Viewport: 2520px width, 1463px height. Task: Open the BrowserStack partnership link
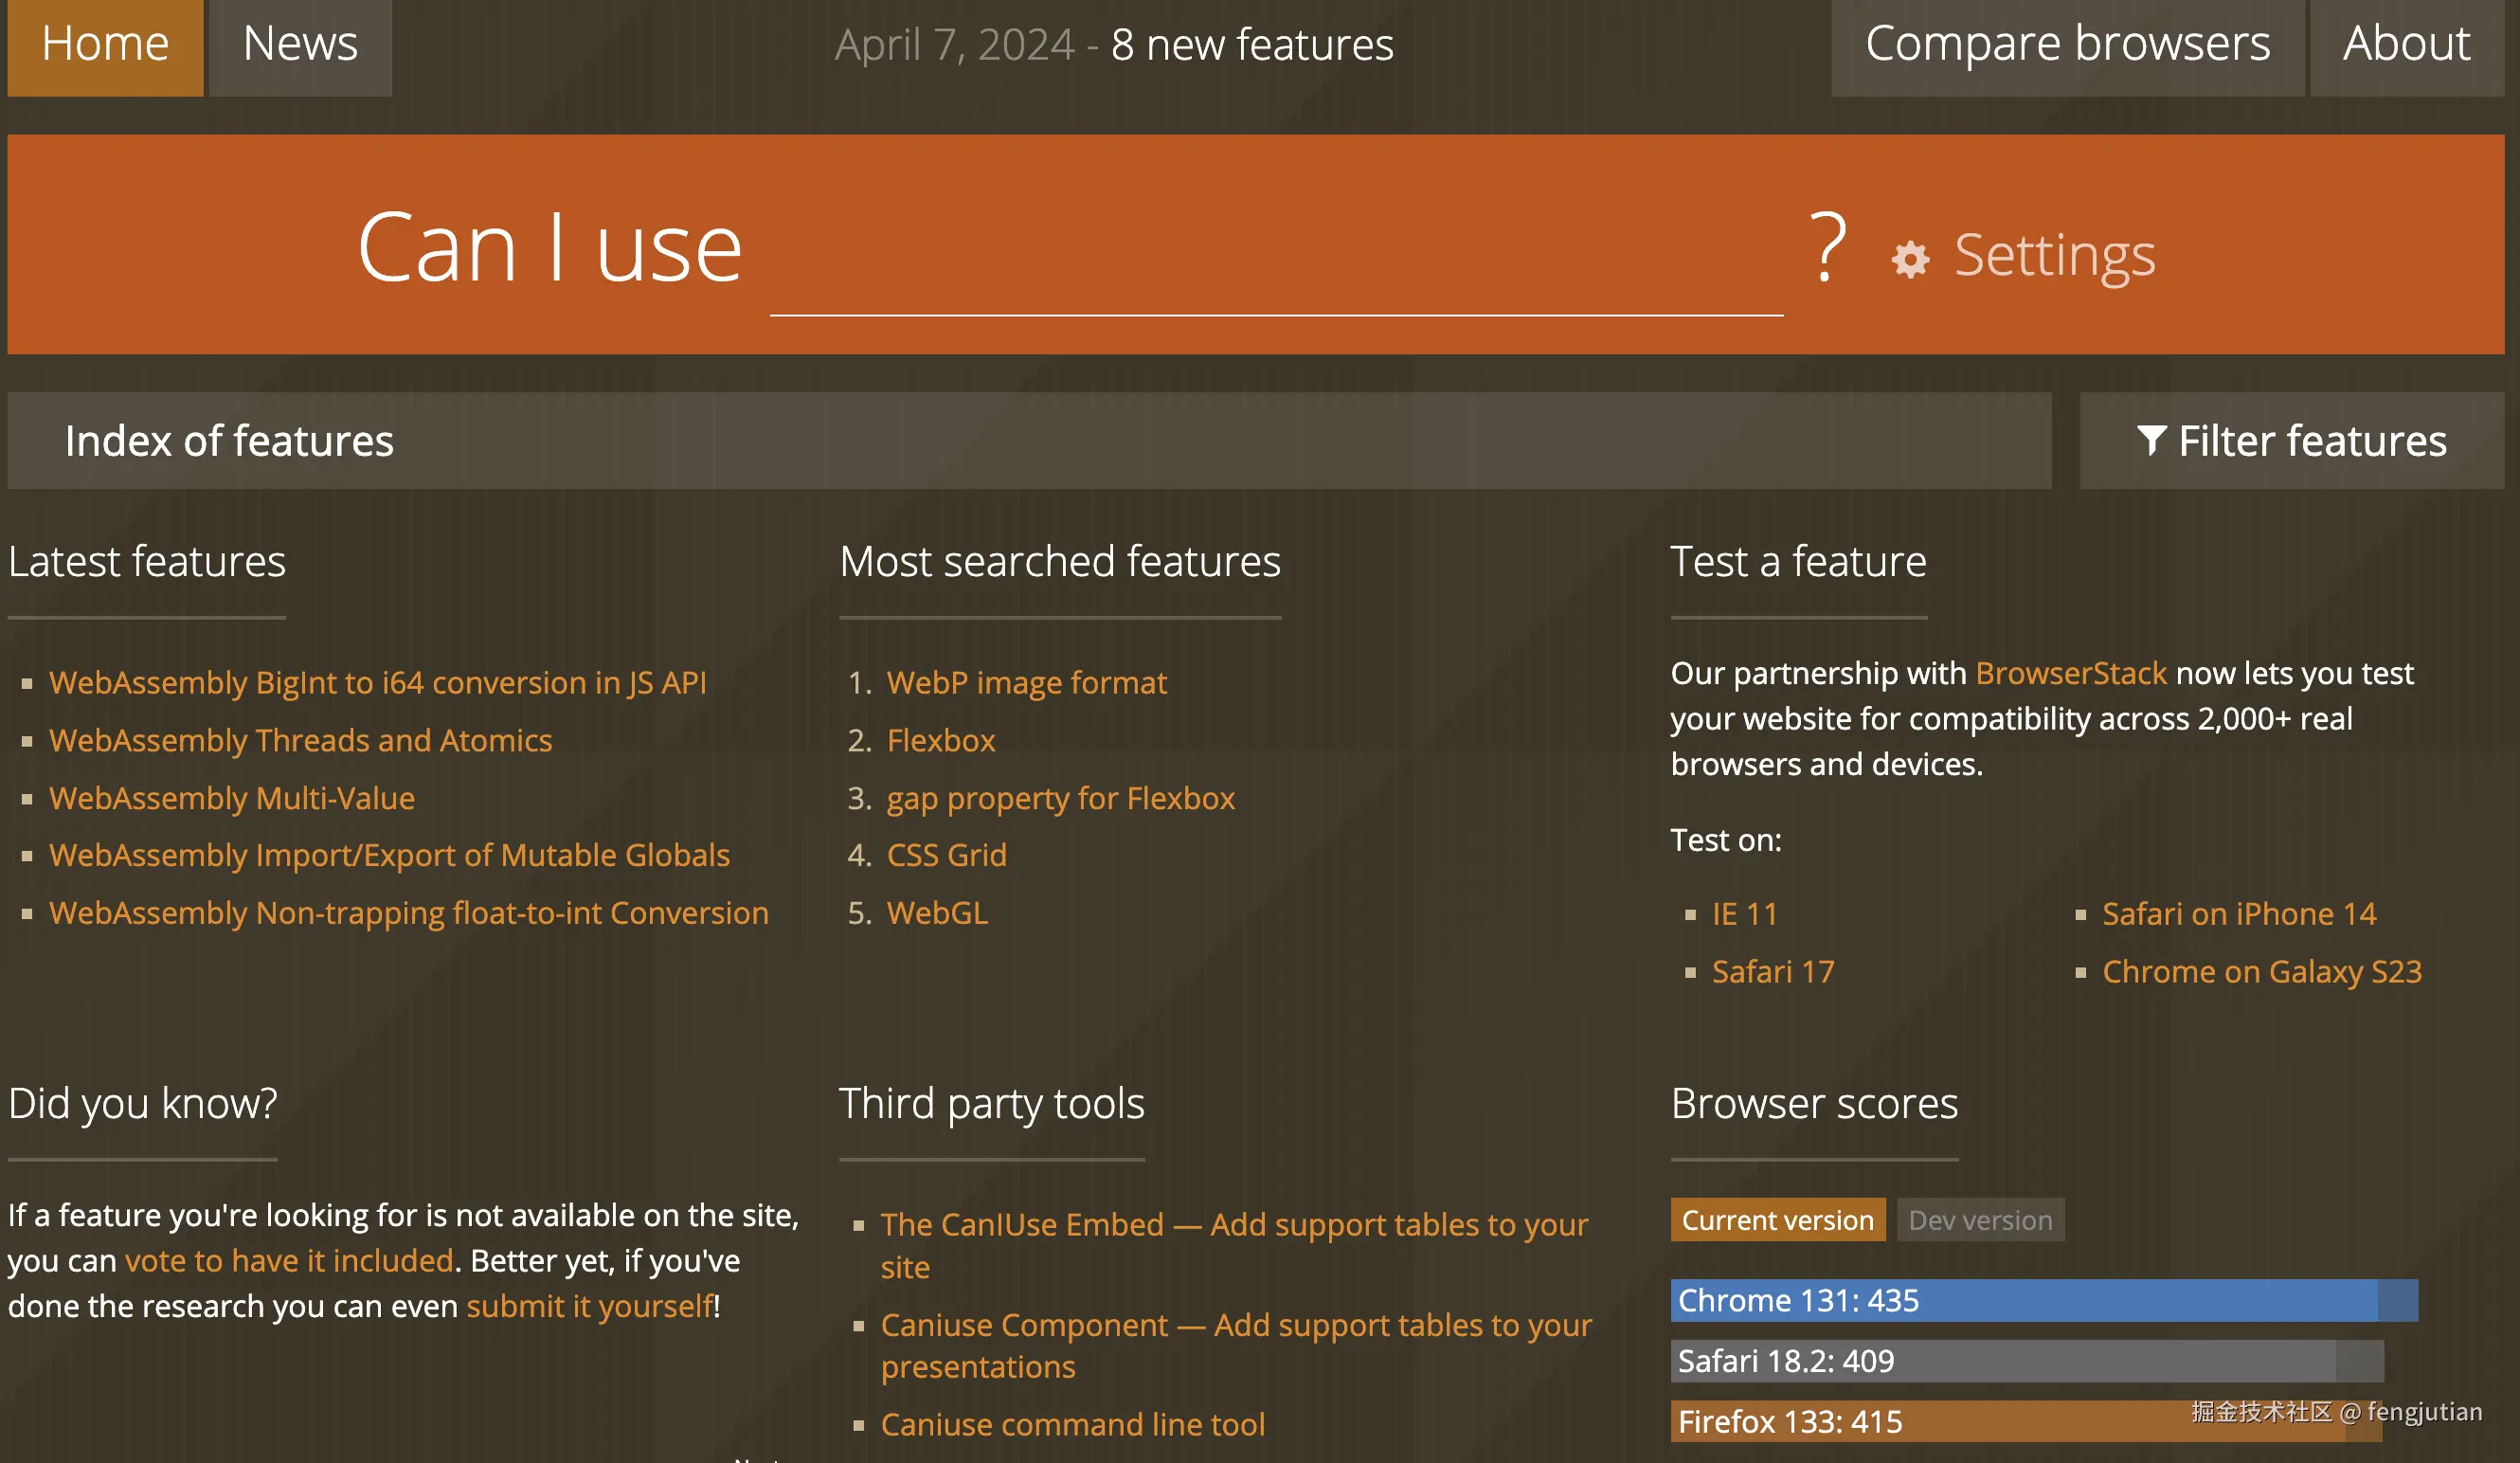pos(2070,673)
